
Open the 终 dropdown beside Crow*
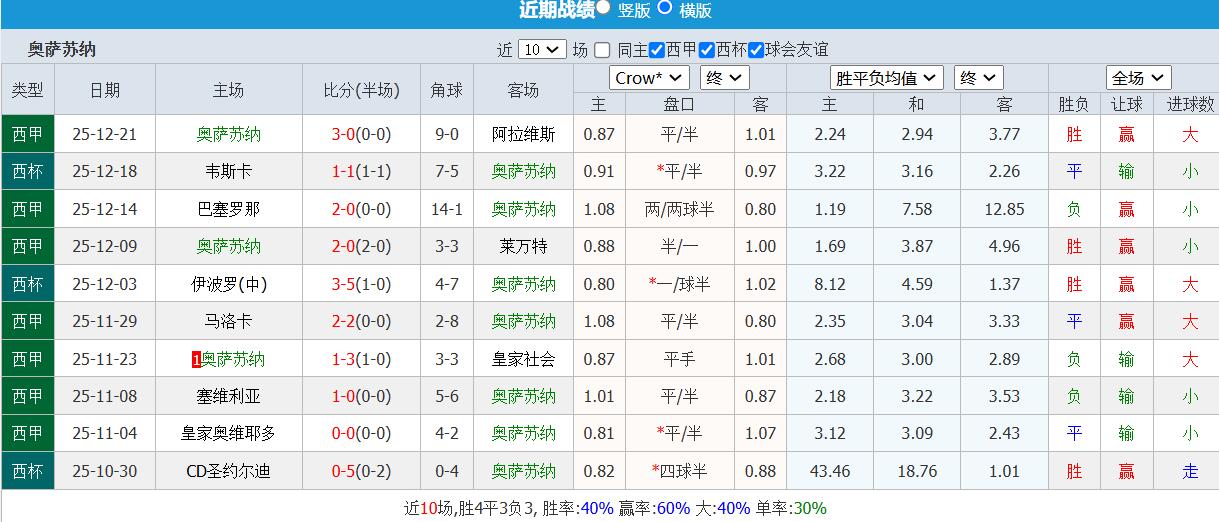coord(724,78)
